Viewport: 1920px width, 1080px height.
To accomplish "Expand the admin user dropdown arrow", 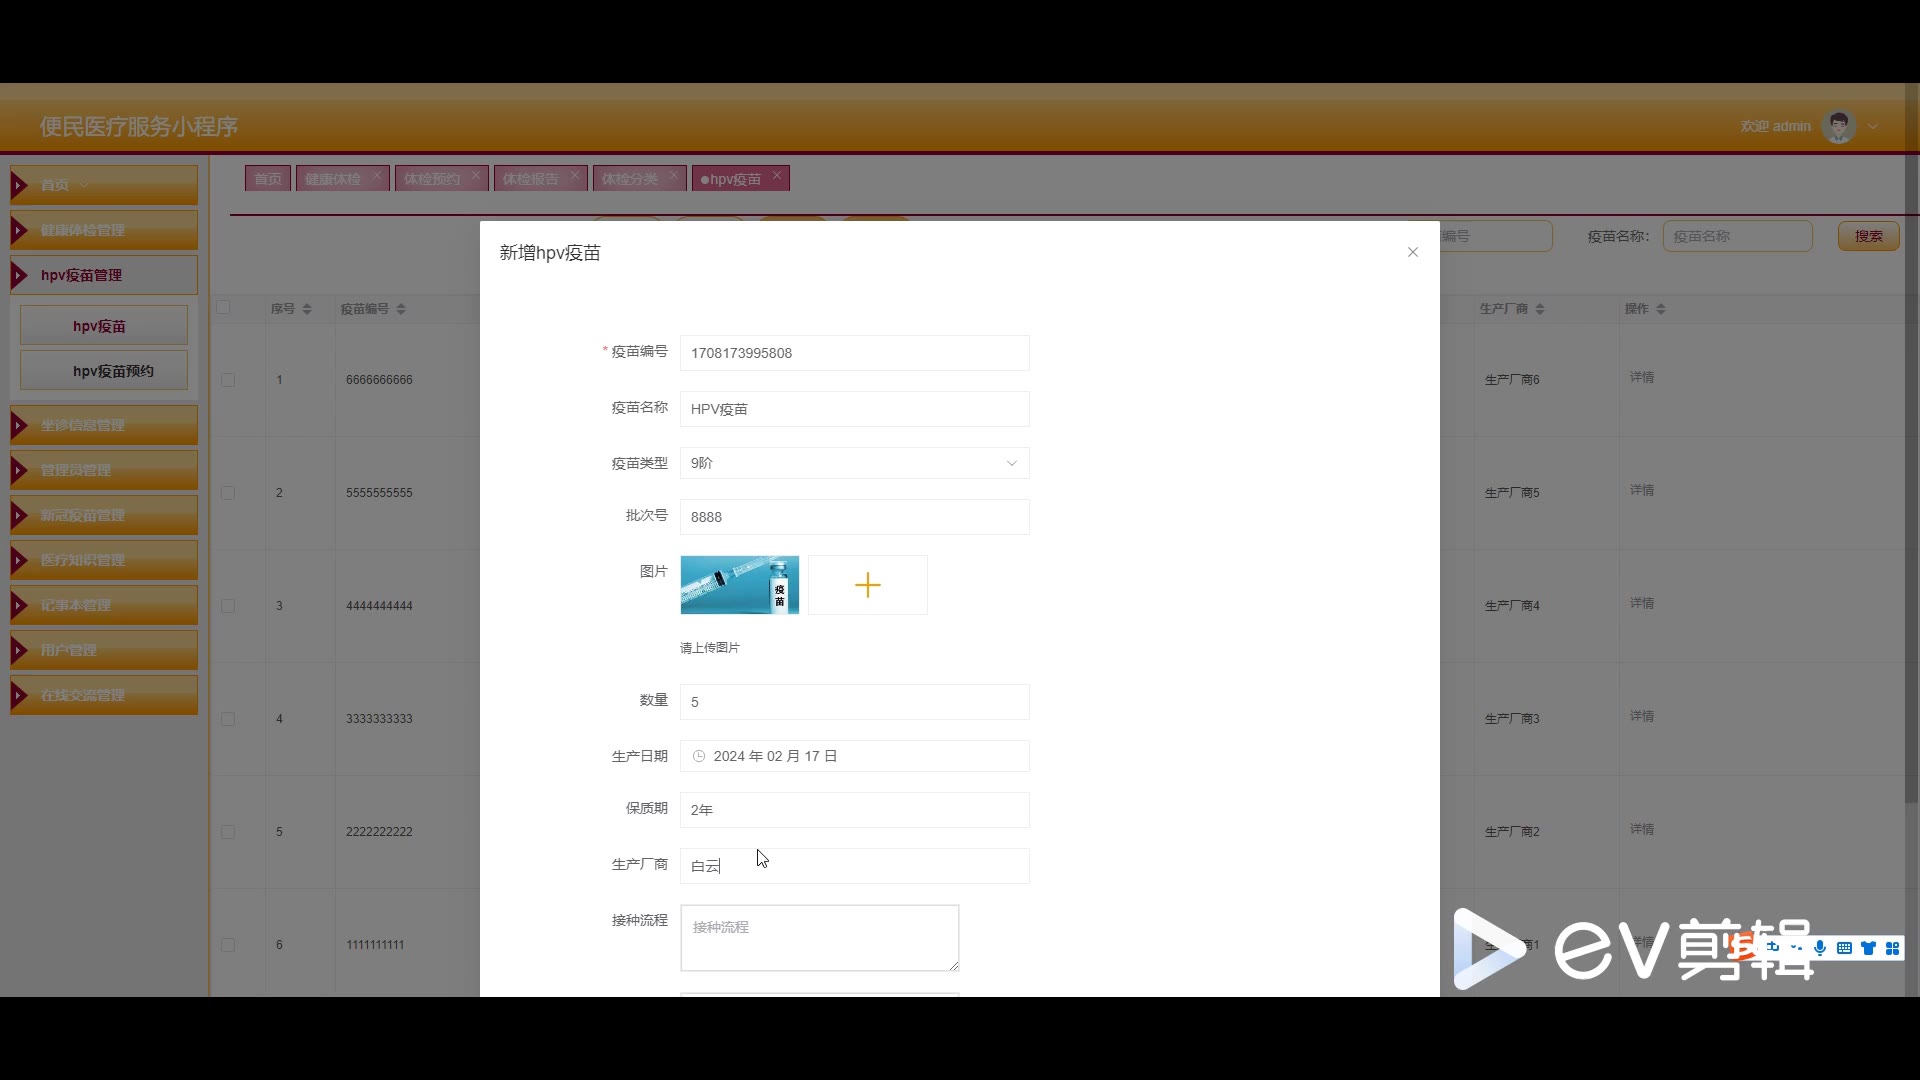I will pos(1873,127).
